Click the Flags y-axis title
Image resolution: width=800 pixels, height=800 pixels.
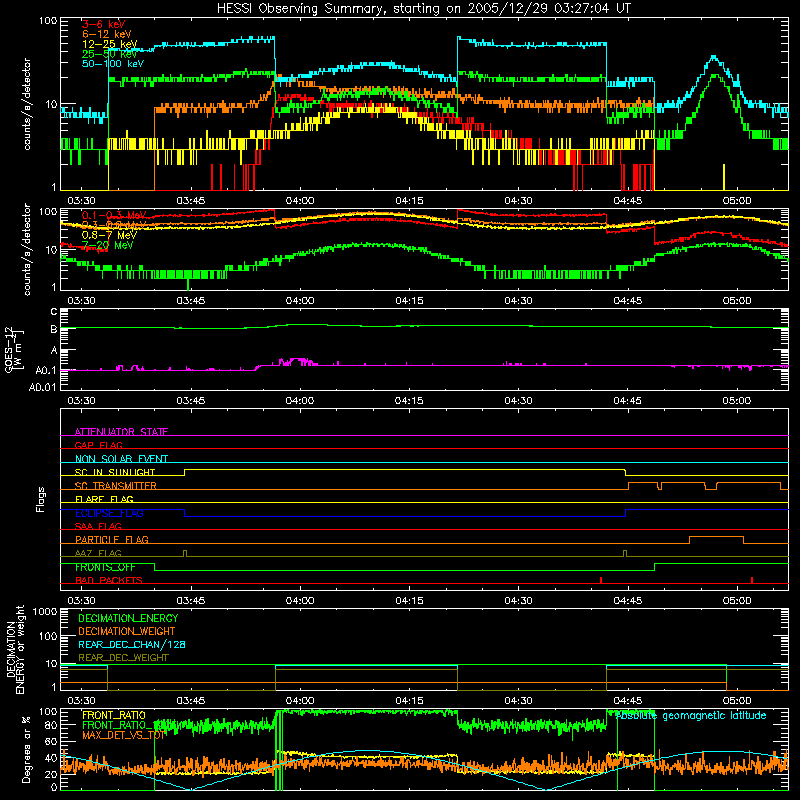coord(41,499)
